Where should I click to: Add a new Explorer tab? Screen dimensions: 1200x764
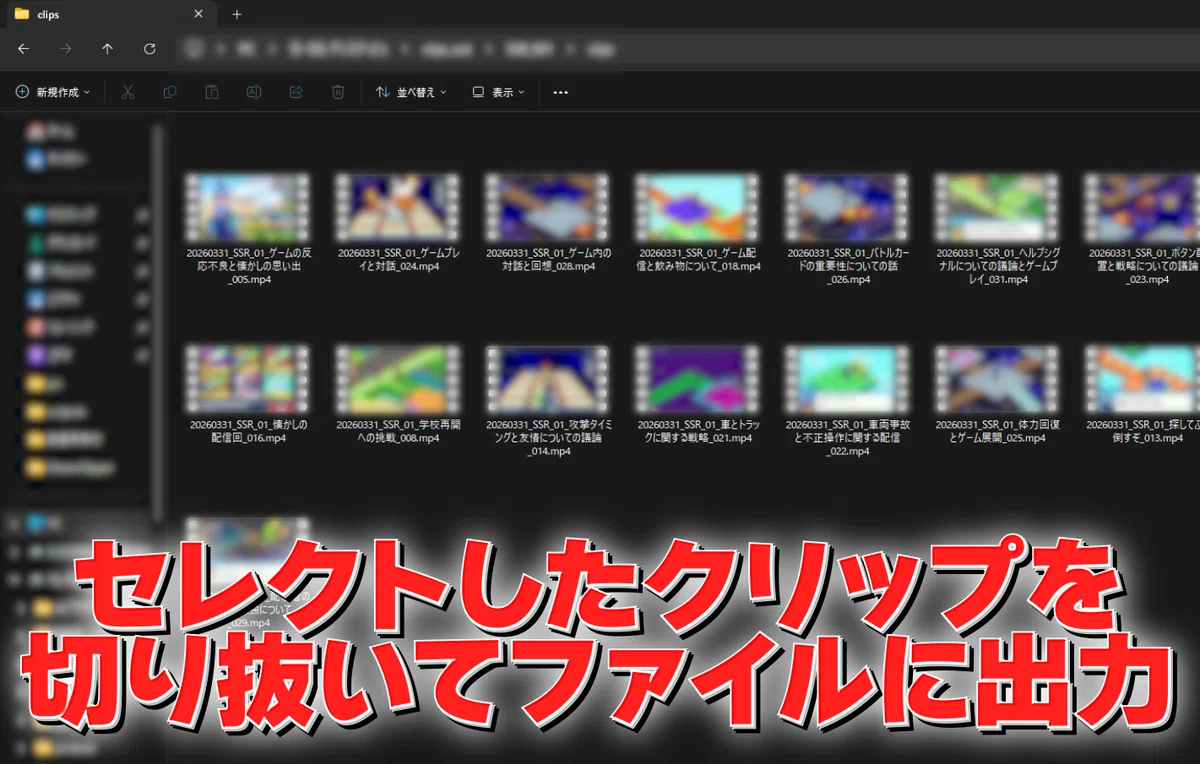237,15
